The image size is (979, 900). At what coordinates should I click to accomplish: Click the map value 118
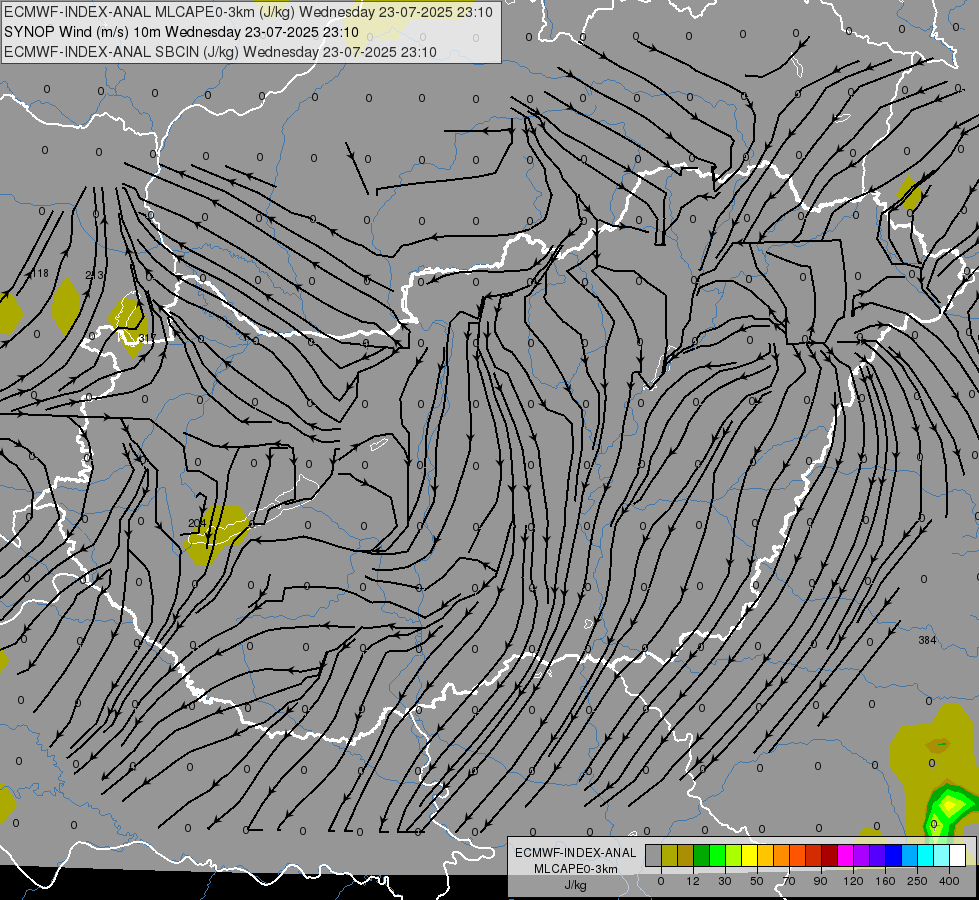click(39, 274)
